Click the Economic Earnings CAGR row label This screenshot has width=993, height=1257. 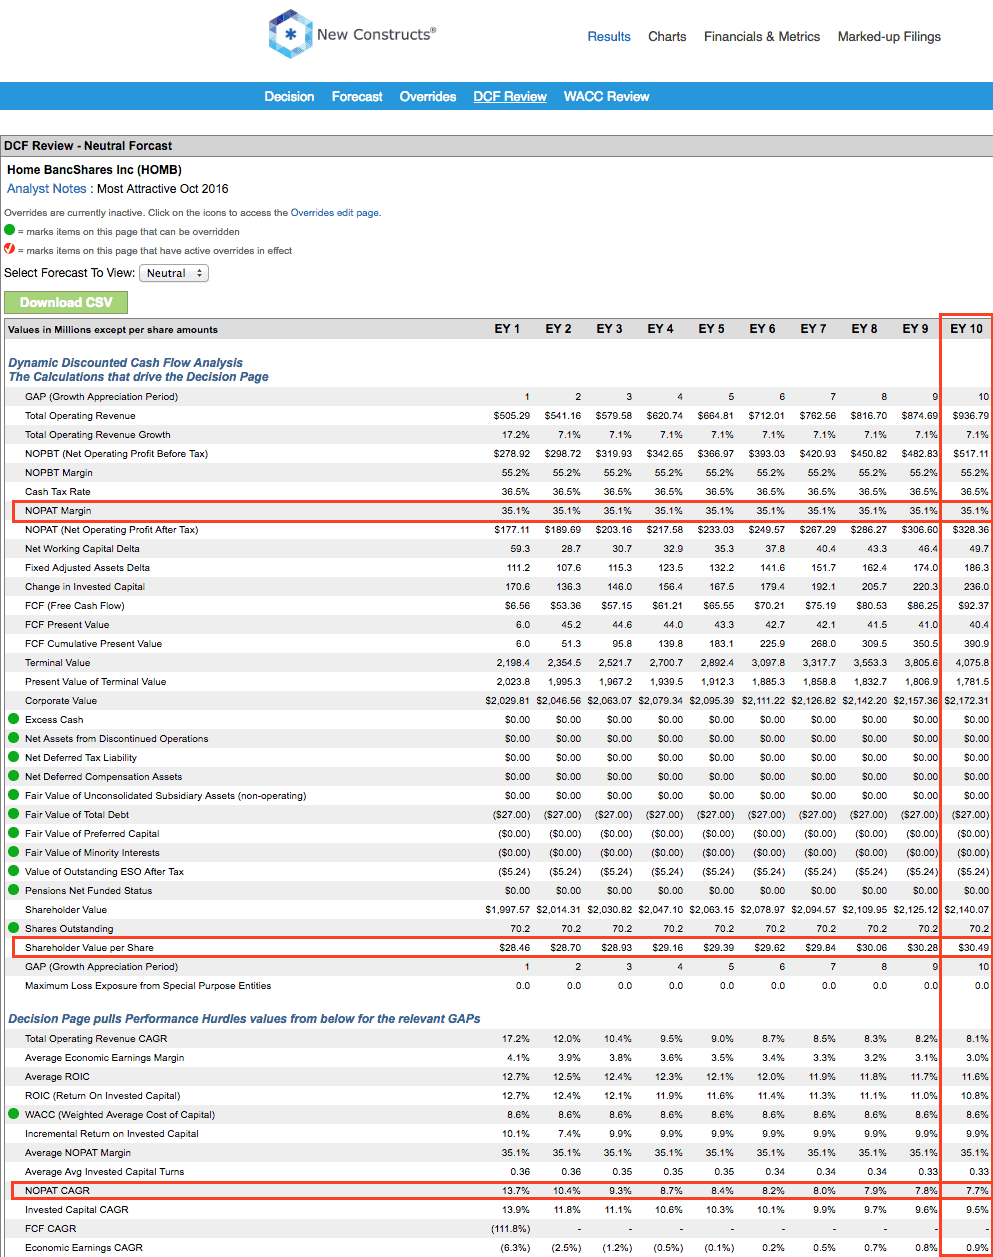coord(84,1248)
